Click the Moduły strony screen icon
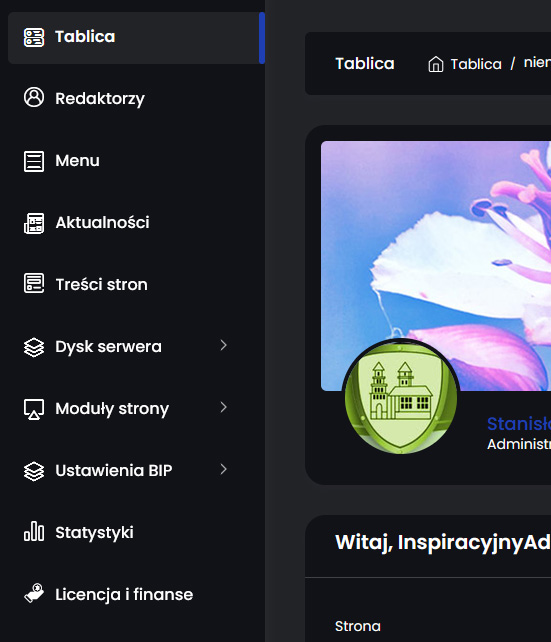 point(34,409)
